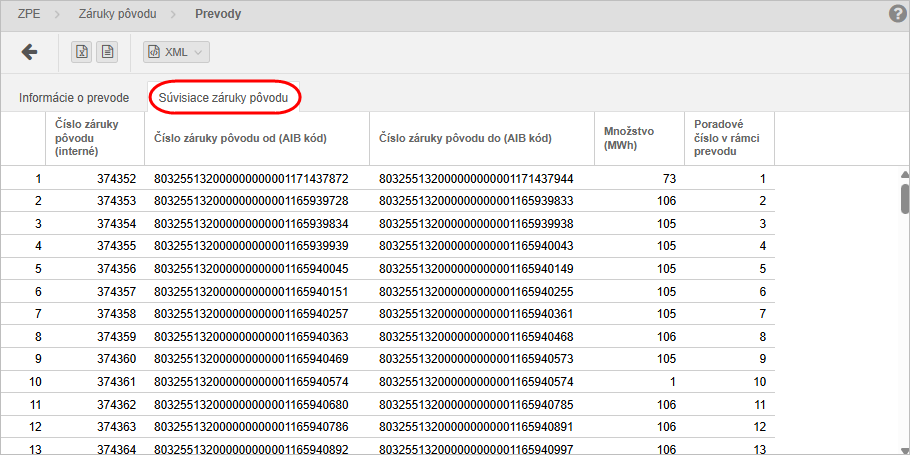Click the vertical scrollbar thumb

coord(904,198)
